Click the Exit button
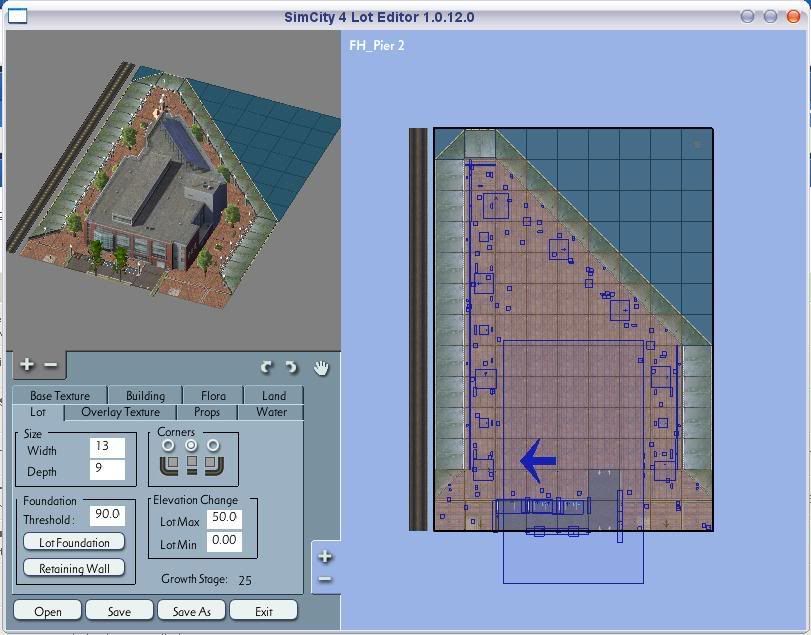This screenshot has height=635, width=811. pos(263,611)
